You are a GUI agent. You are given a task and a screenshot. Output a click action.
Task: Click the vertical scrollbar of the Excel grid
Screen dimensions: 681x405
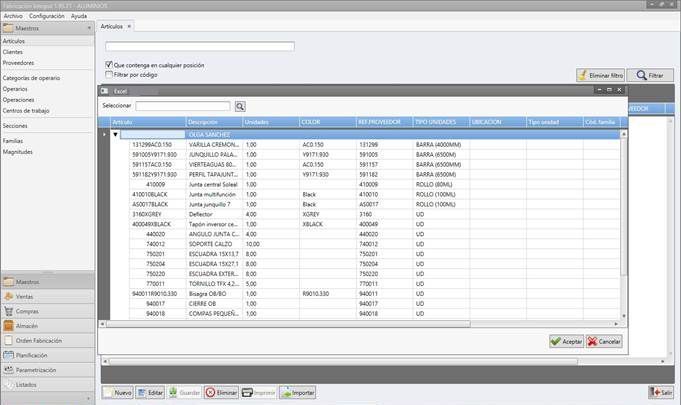[x=624, y=206]
